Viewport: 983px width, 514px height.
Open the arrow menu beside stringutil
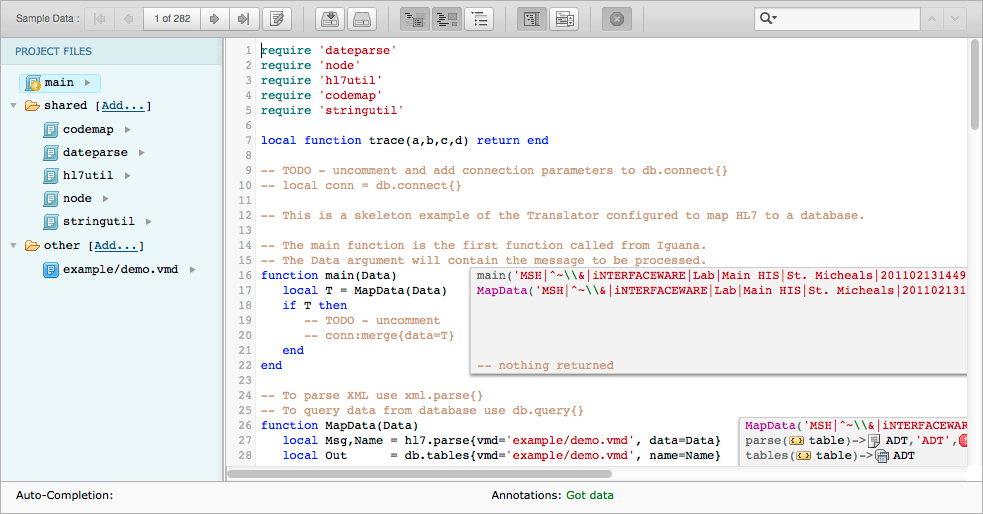(x=149, y=222)
